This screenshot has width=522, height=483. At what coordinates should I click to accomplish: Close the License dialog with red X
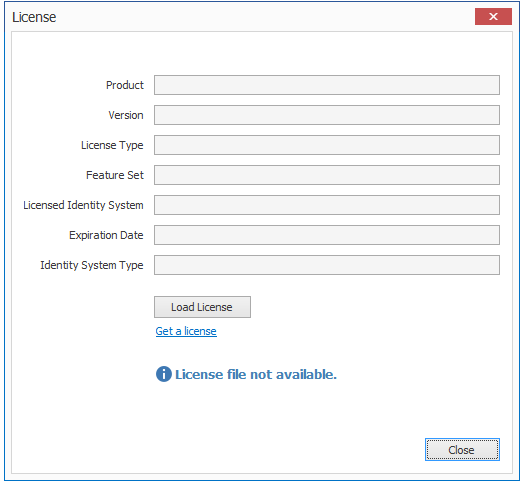tap(493, 17)
